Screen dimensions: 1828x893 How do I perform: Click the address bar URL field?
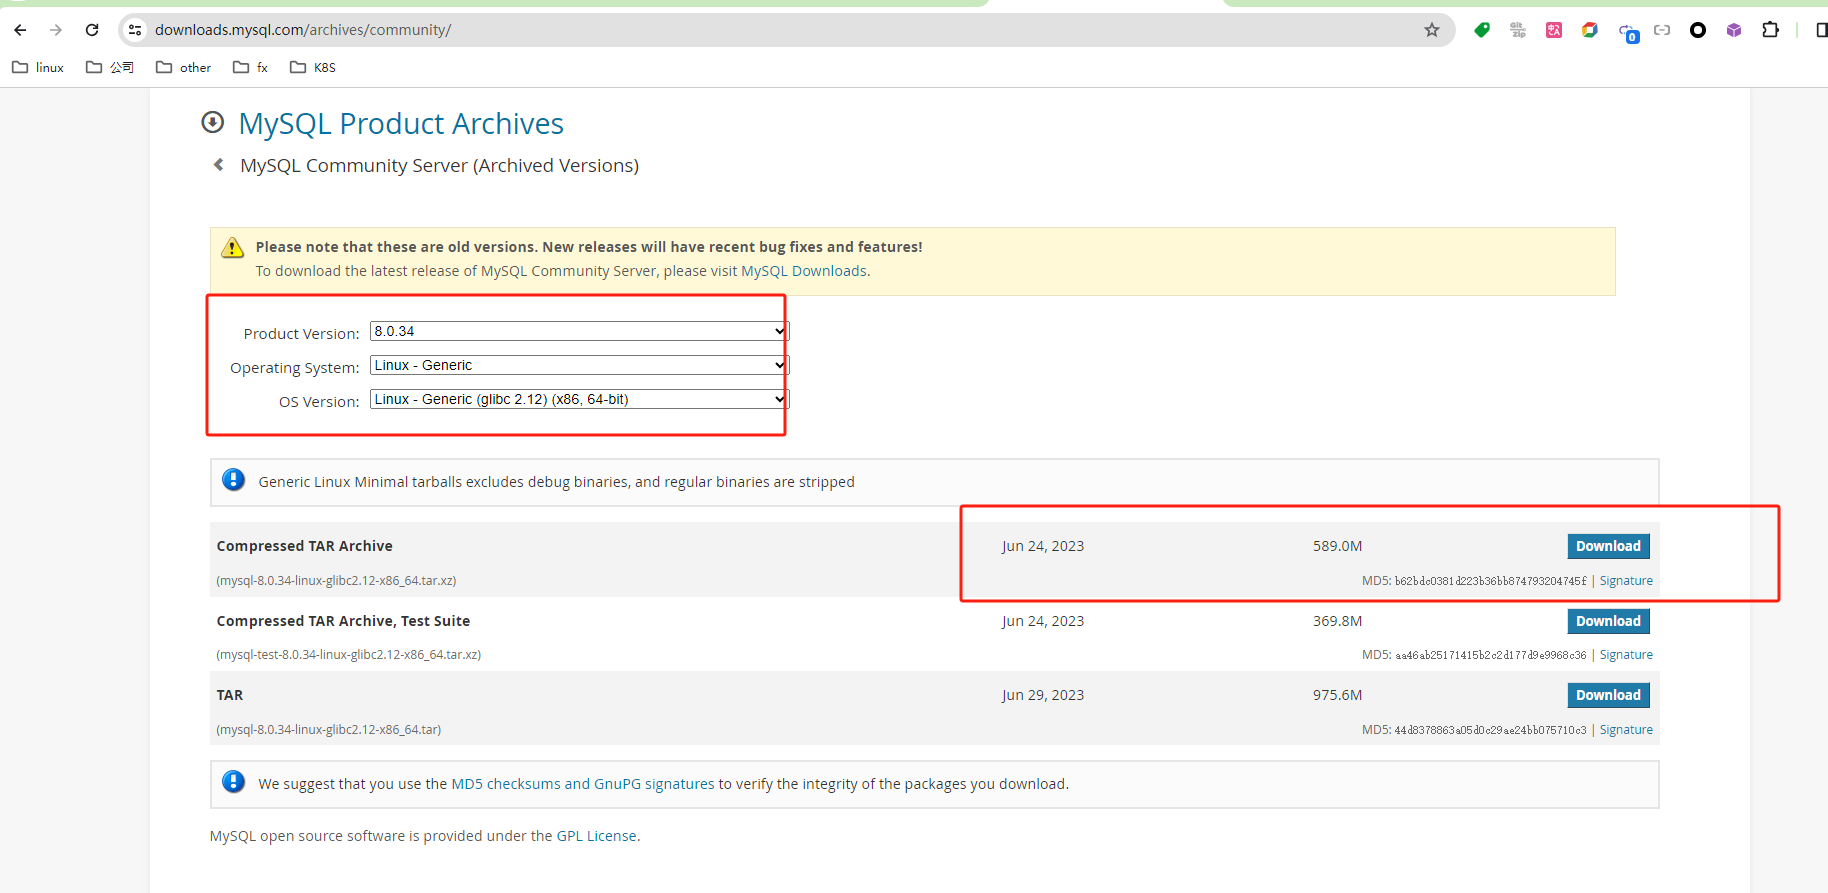[700, 30]
